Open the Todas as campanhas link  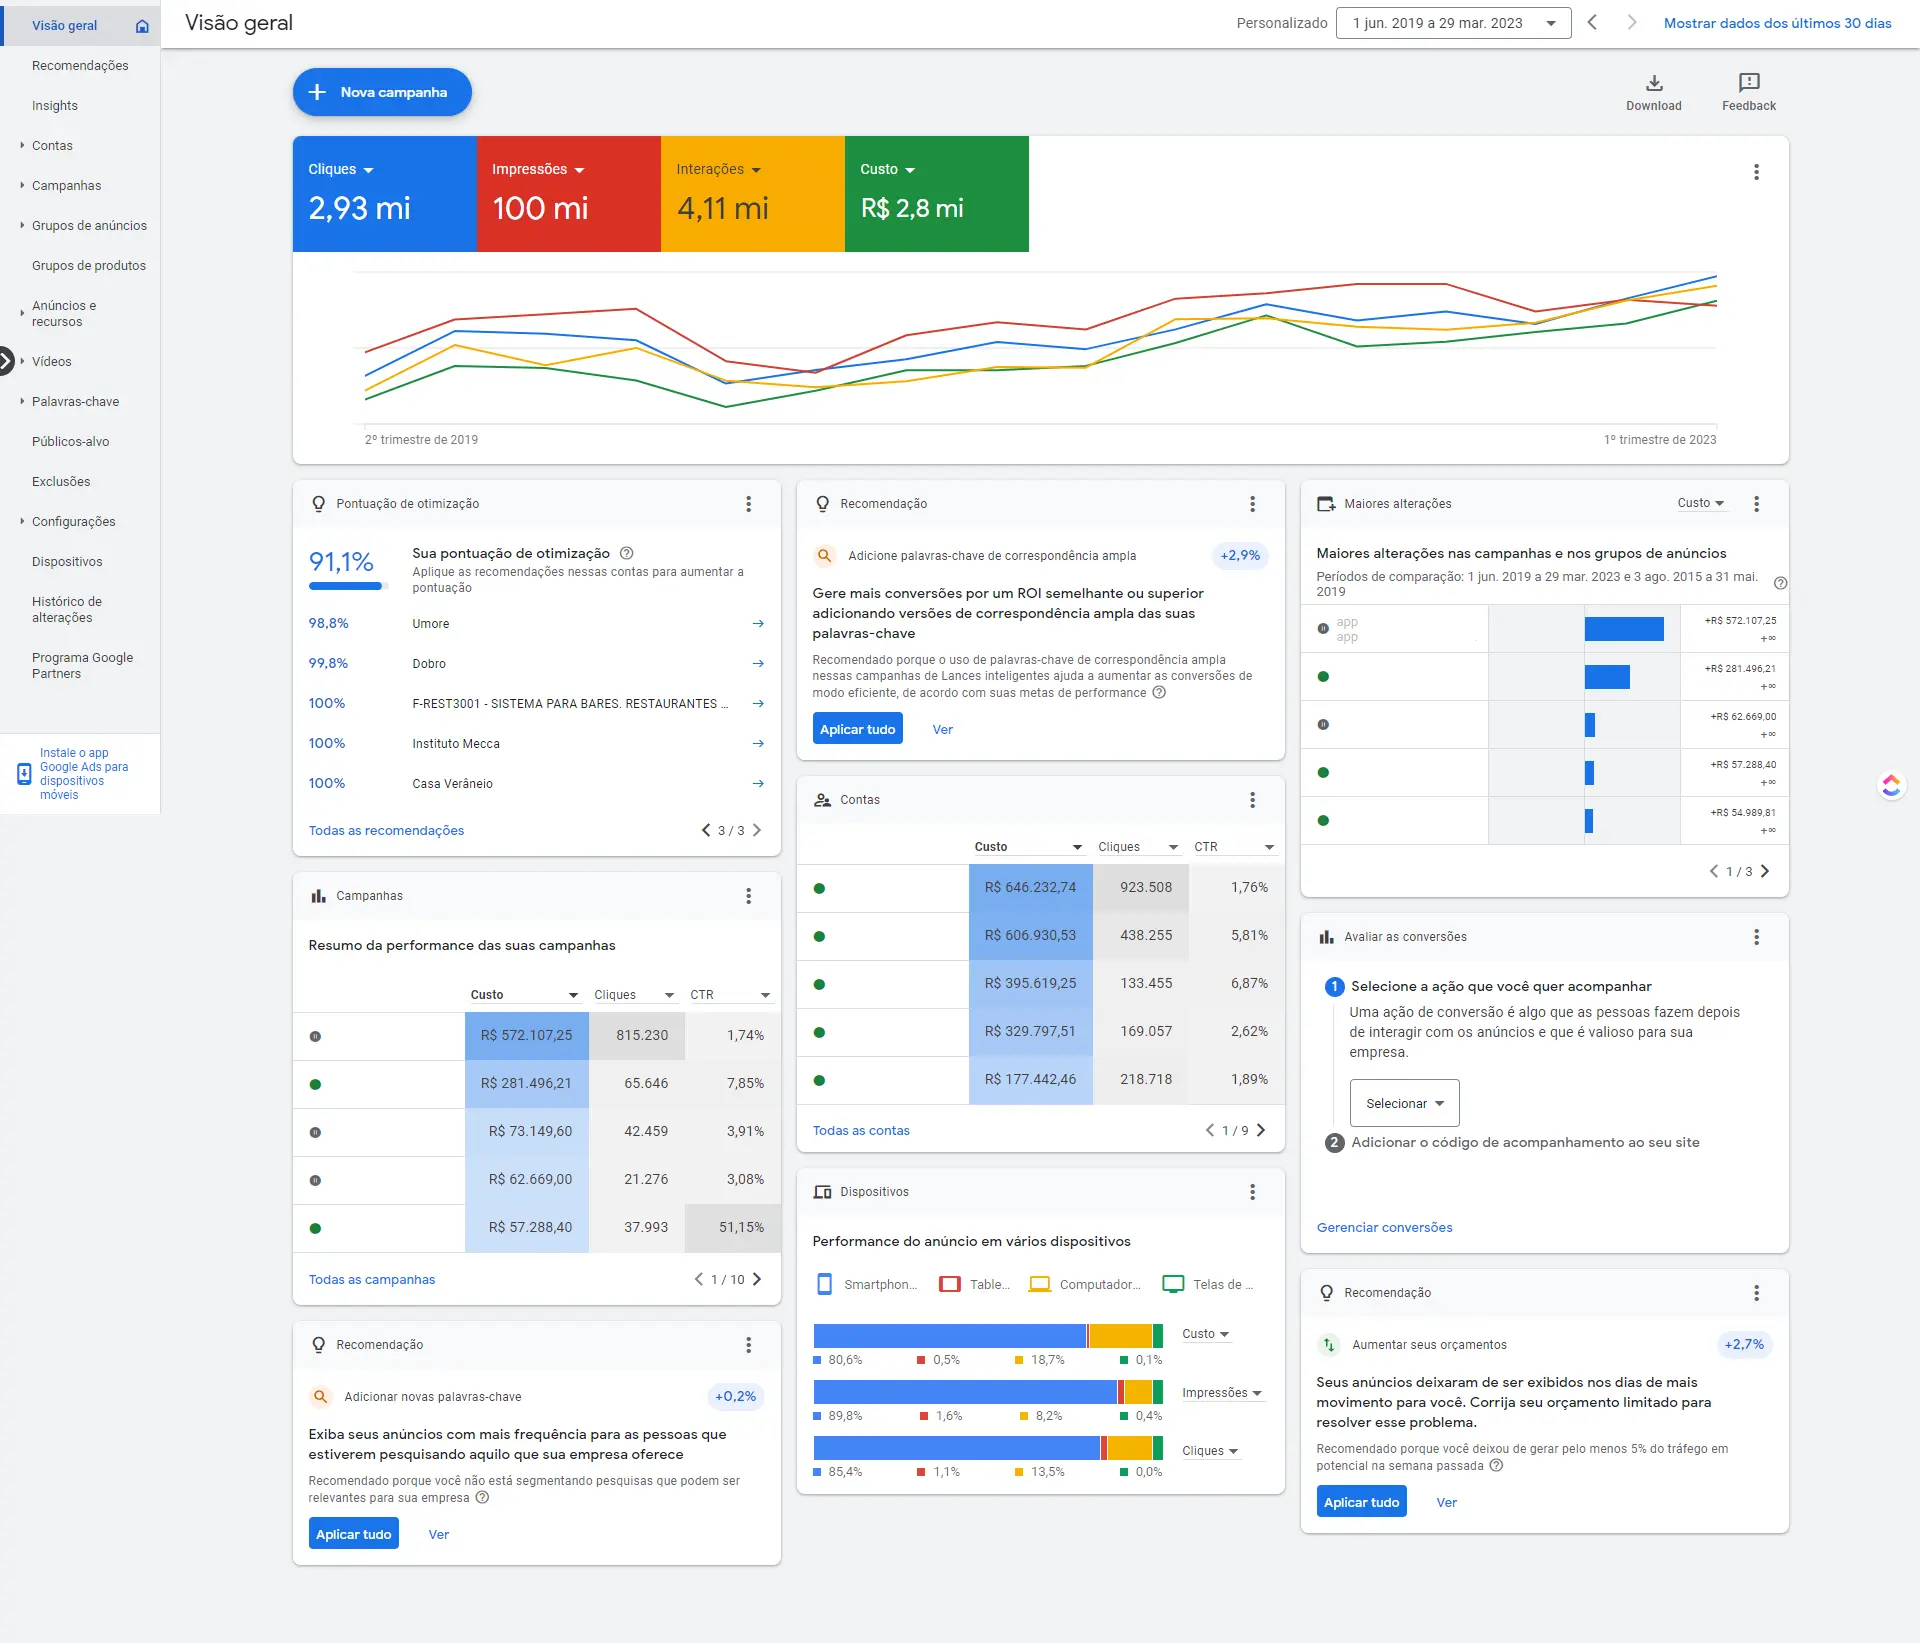pos(371,1280)
